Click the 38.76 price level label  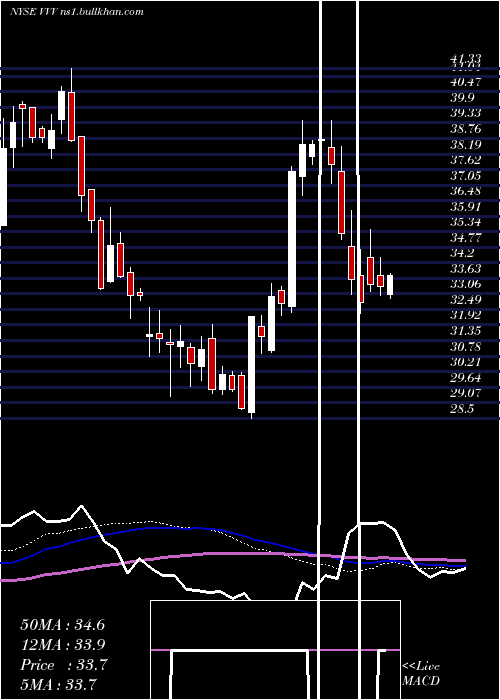(466, 129)
